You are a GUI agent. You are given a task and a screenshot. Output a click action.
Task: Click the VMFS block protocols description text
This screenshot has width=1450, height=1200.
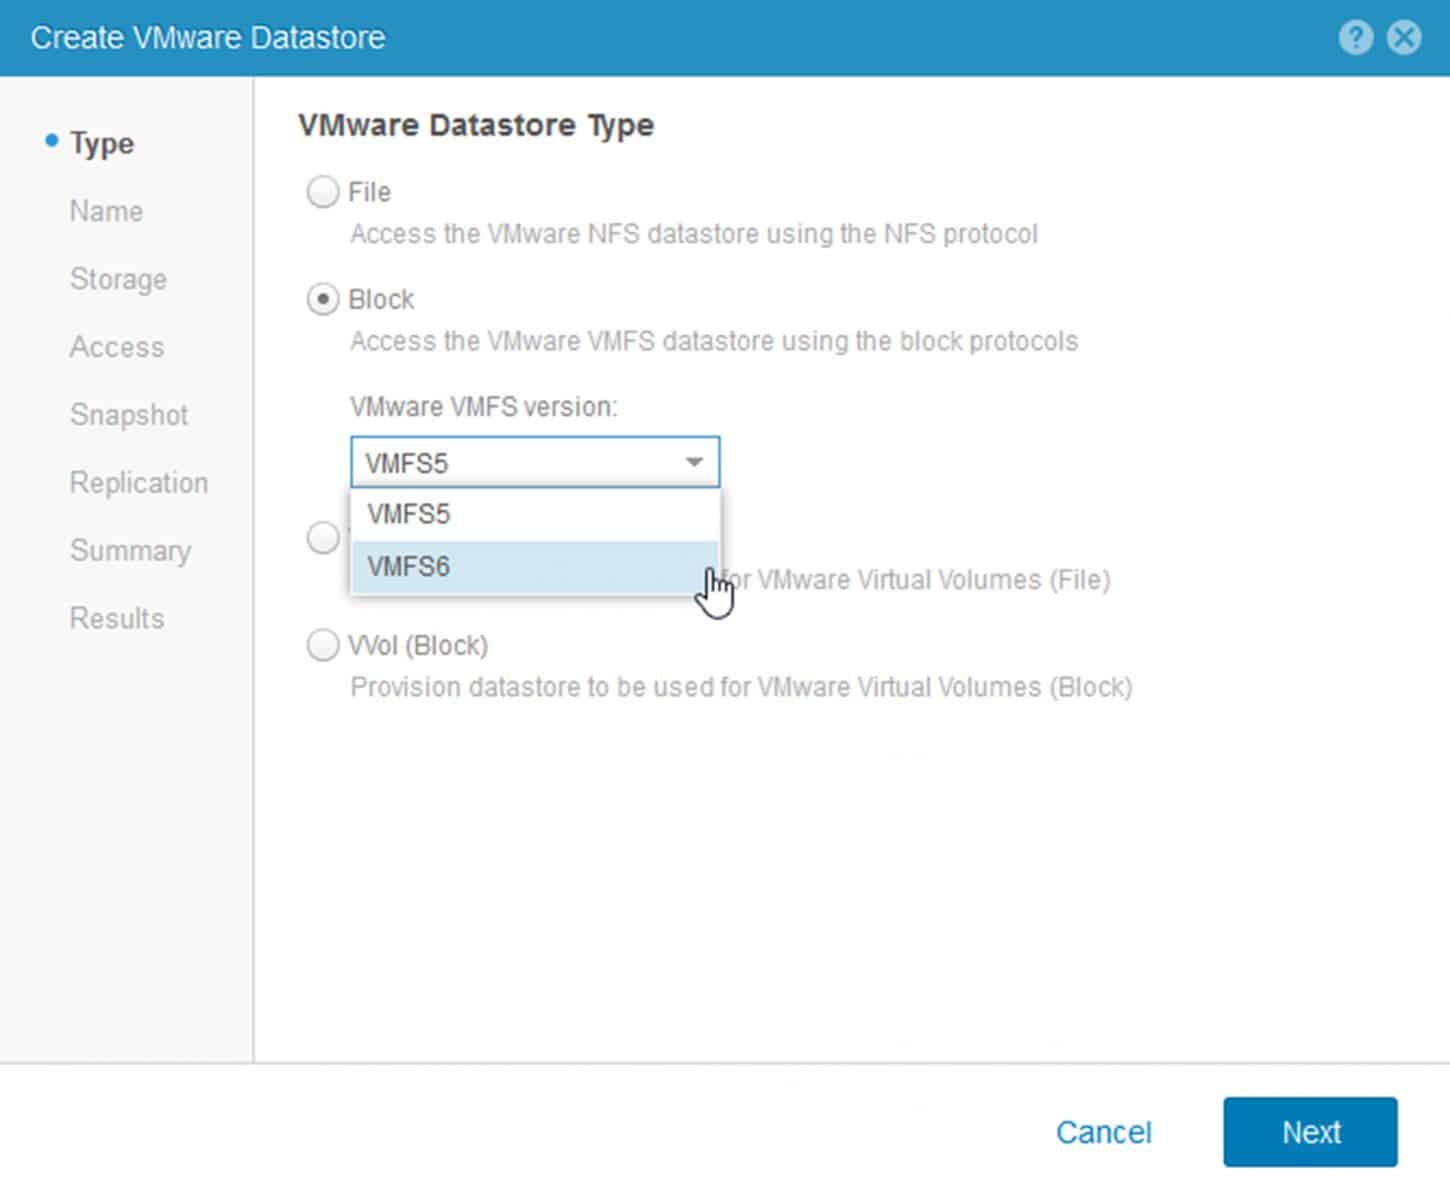pyautogui.click(x=714, y=341)
